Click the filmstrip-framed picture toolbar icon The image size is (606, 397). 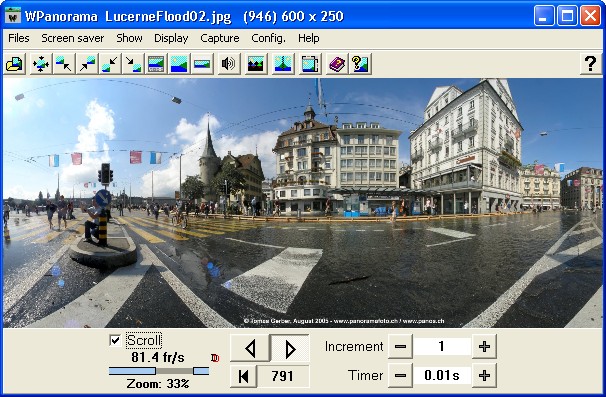coord(156,64)
